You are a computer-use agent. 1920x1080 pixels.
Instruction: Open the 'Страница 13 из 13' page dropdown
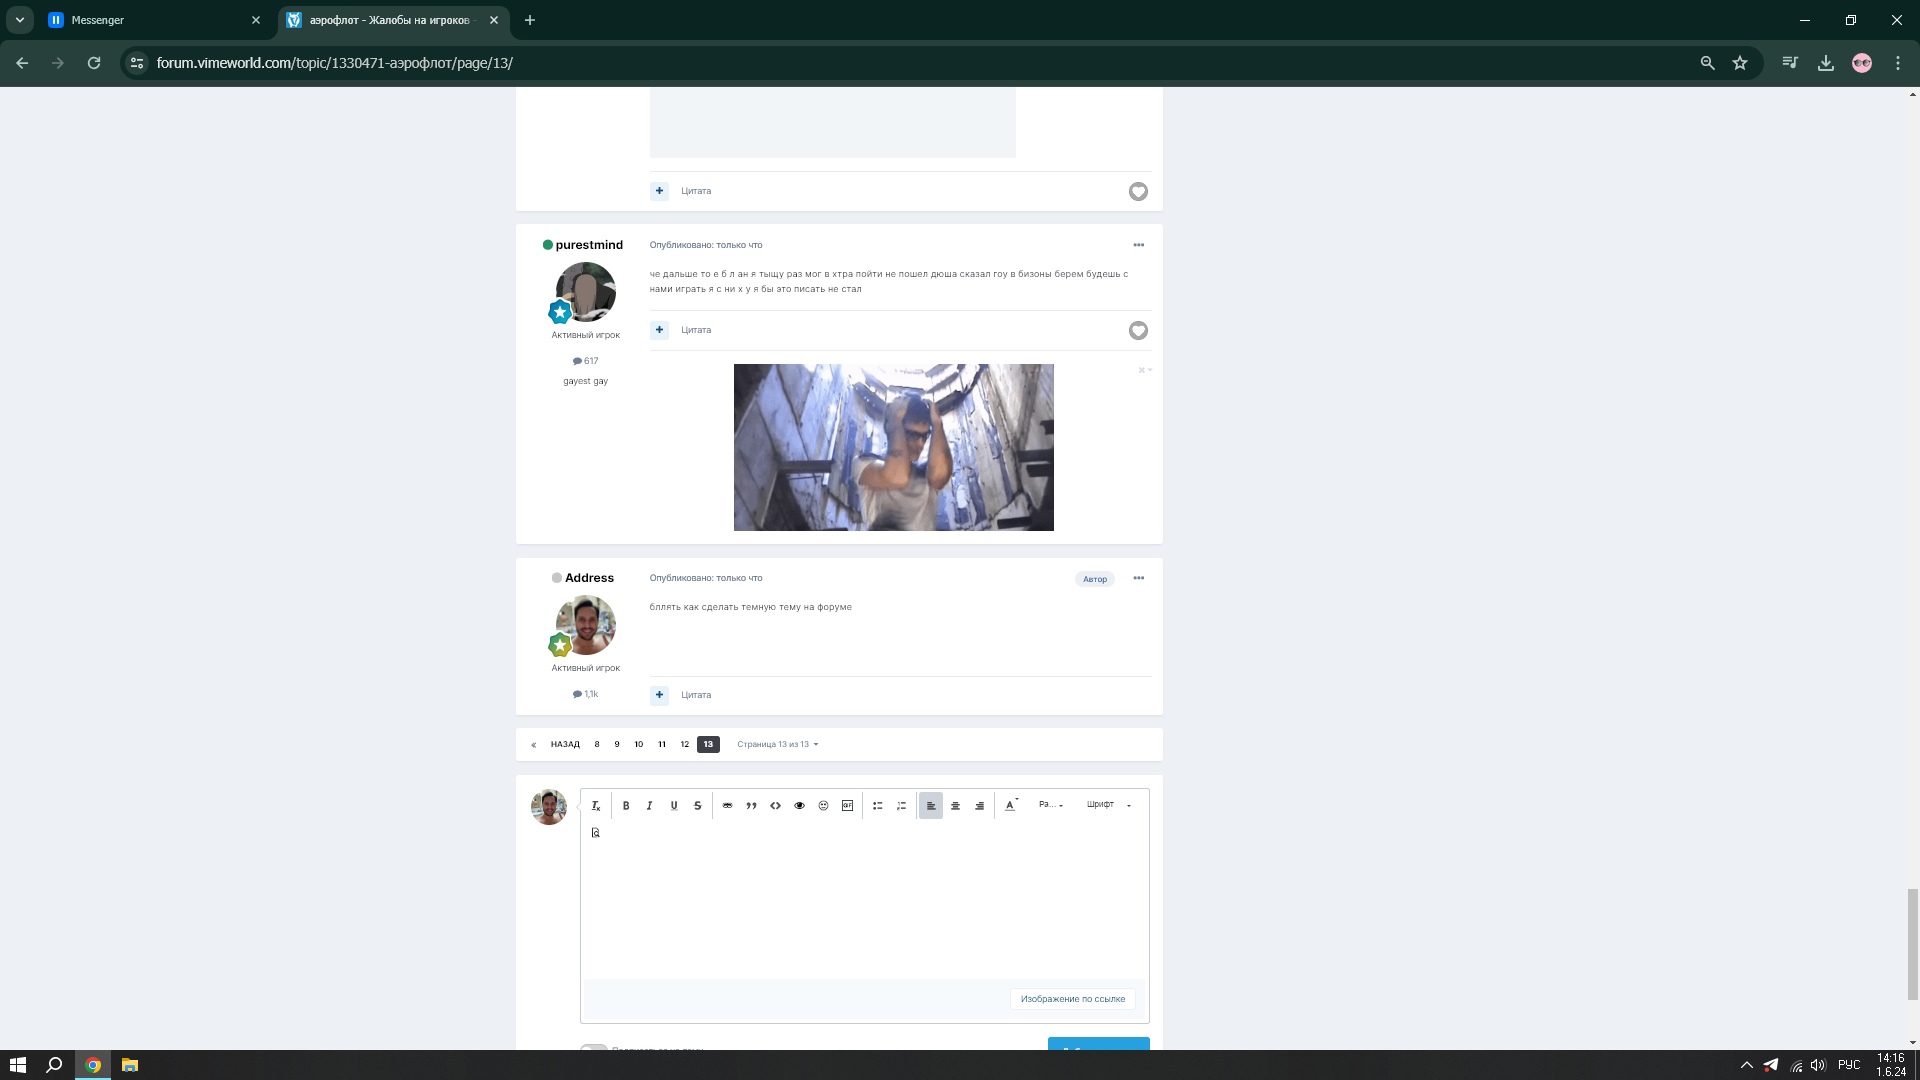coord(777,745)
